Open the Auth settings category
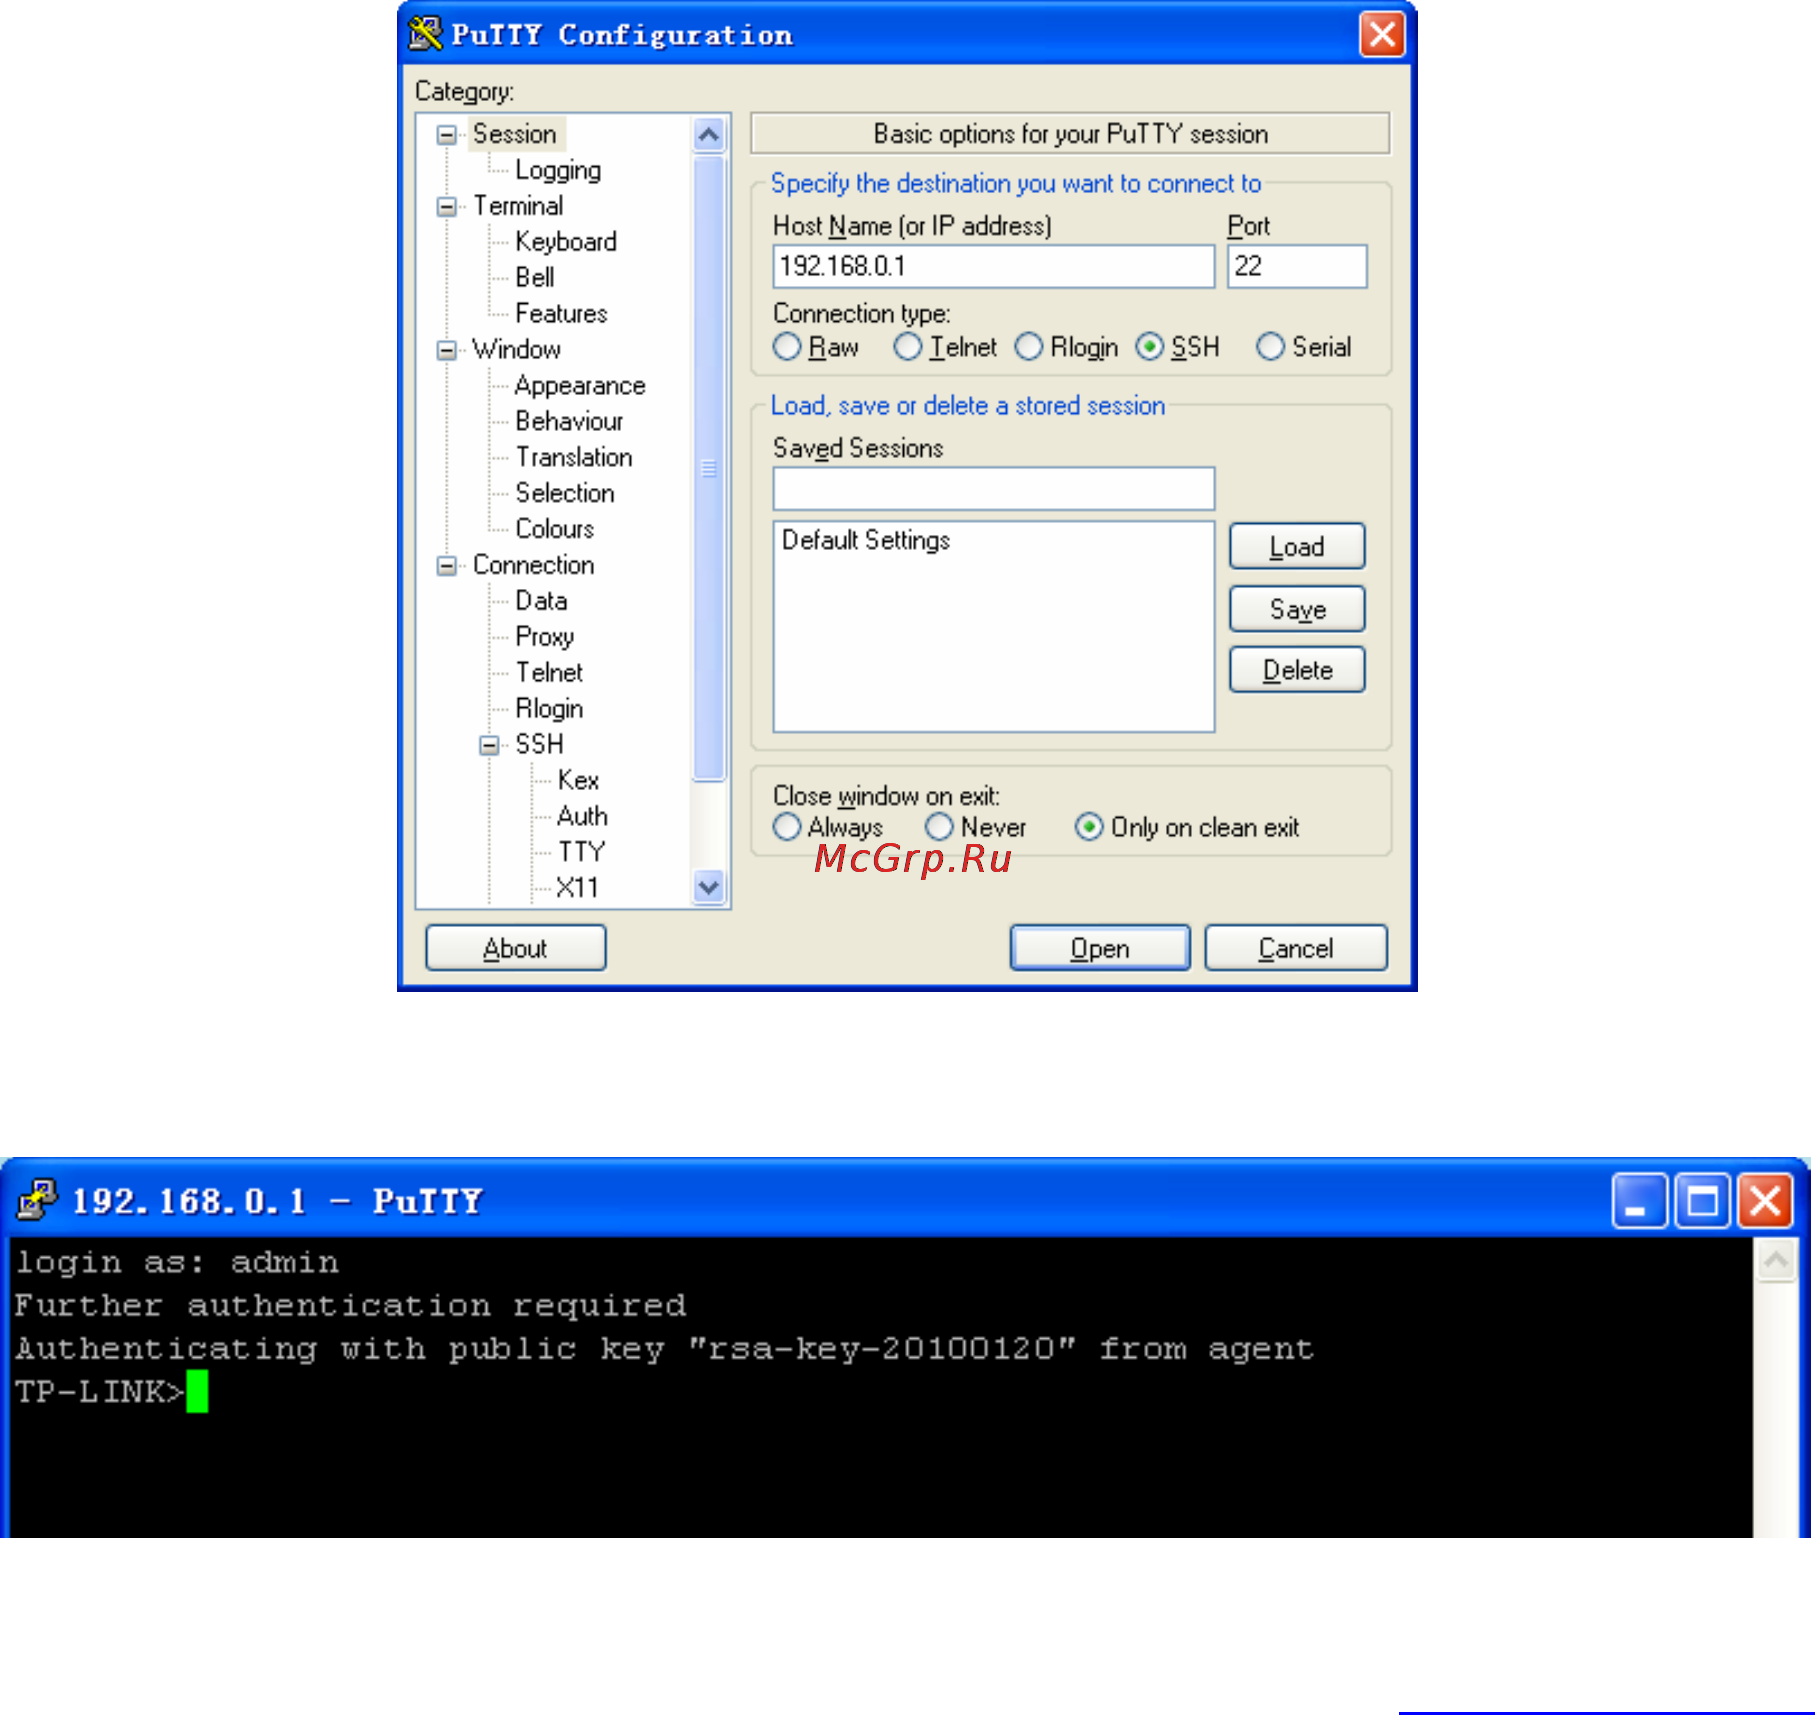Image resolution: width=1815 pixels, height=1715 pixels. pyautogui.click(x=582, y=817)
